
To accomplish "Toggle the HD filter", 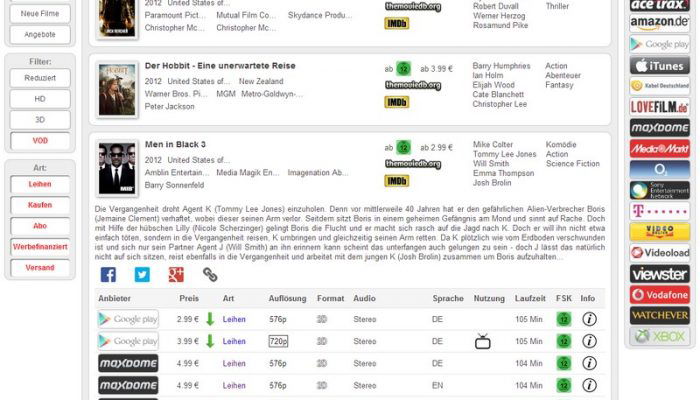I will click(40, 99).
